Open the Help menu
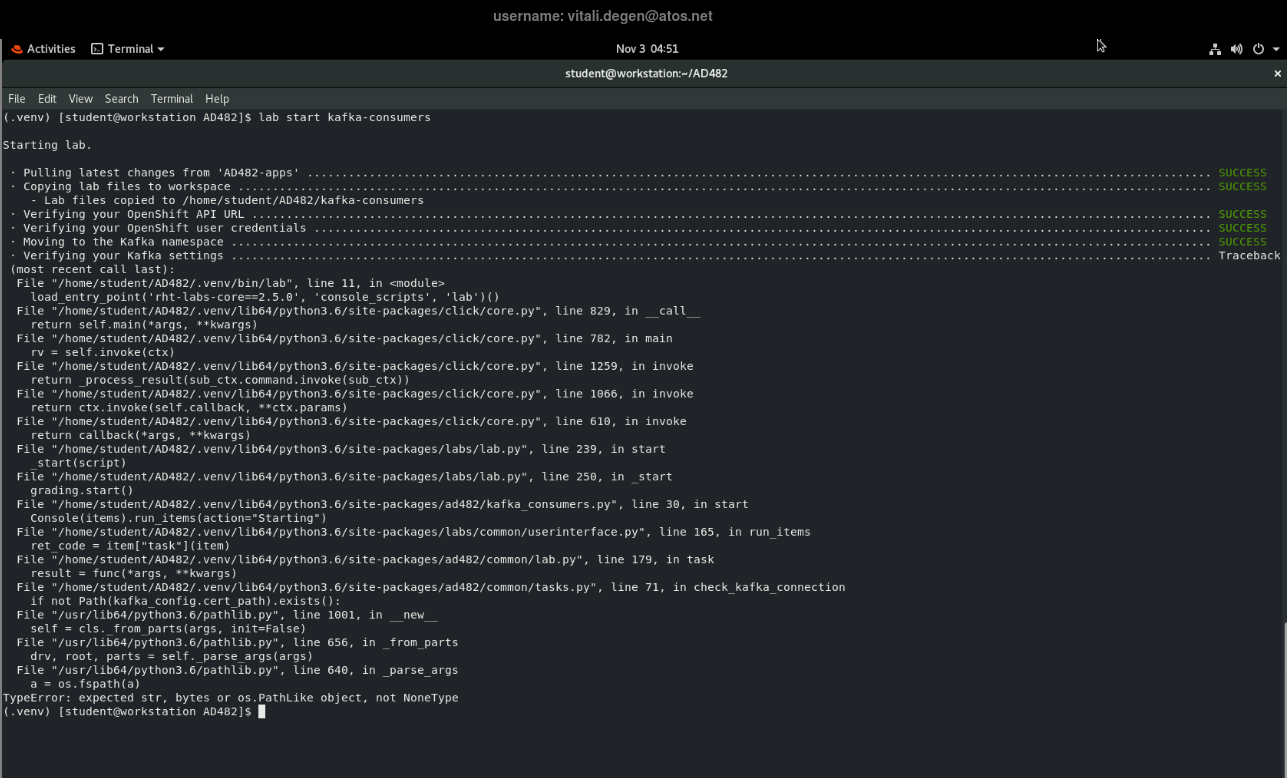Viewport: 1287px width, 778px height. click(x=217, y=99)
